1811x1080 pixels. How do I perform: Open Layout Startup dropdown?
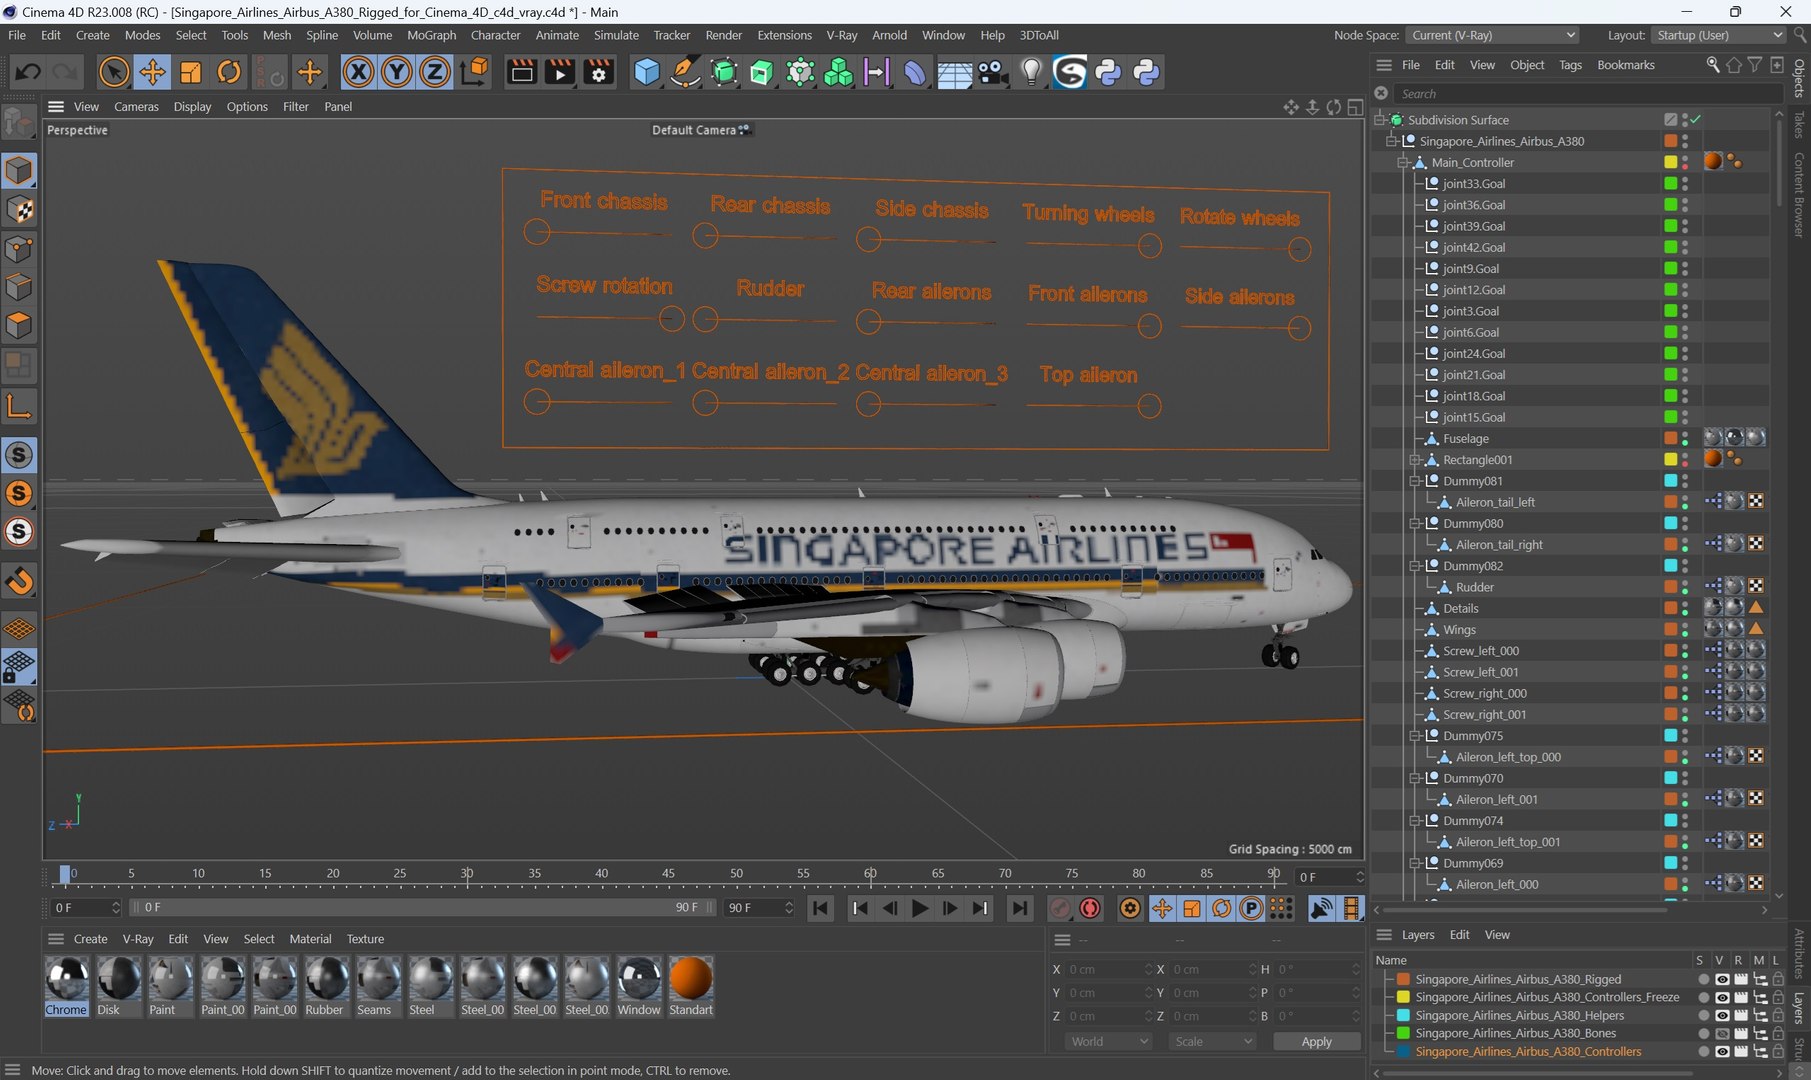tap(1718, 35)
